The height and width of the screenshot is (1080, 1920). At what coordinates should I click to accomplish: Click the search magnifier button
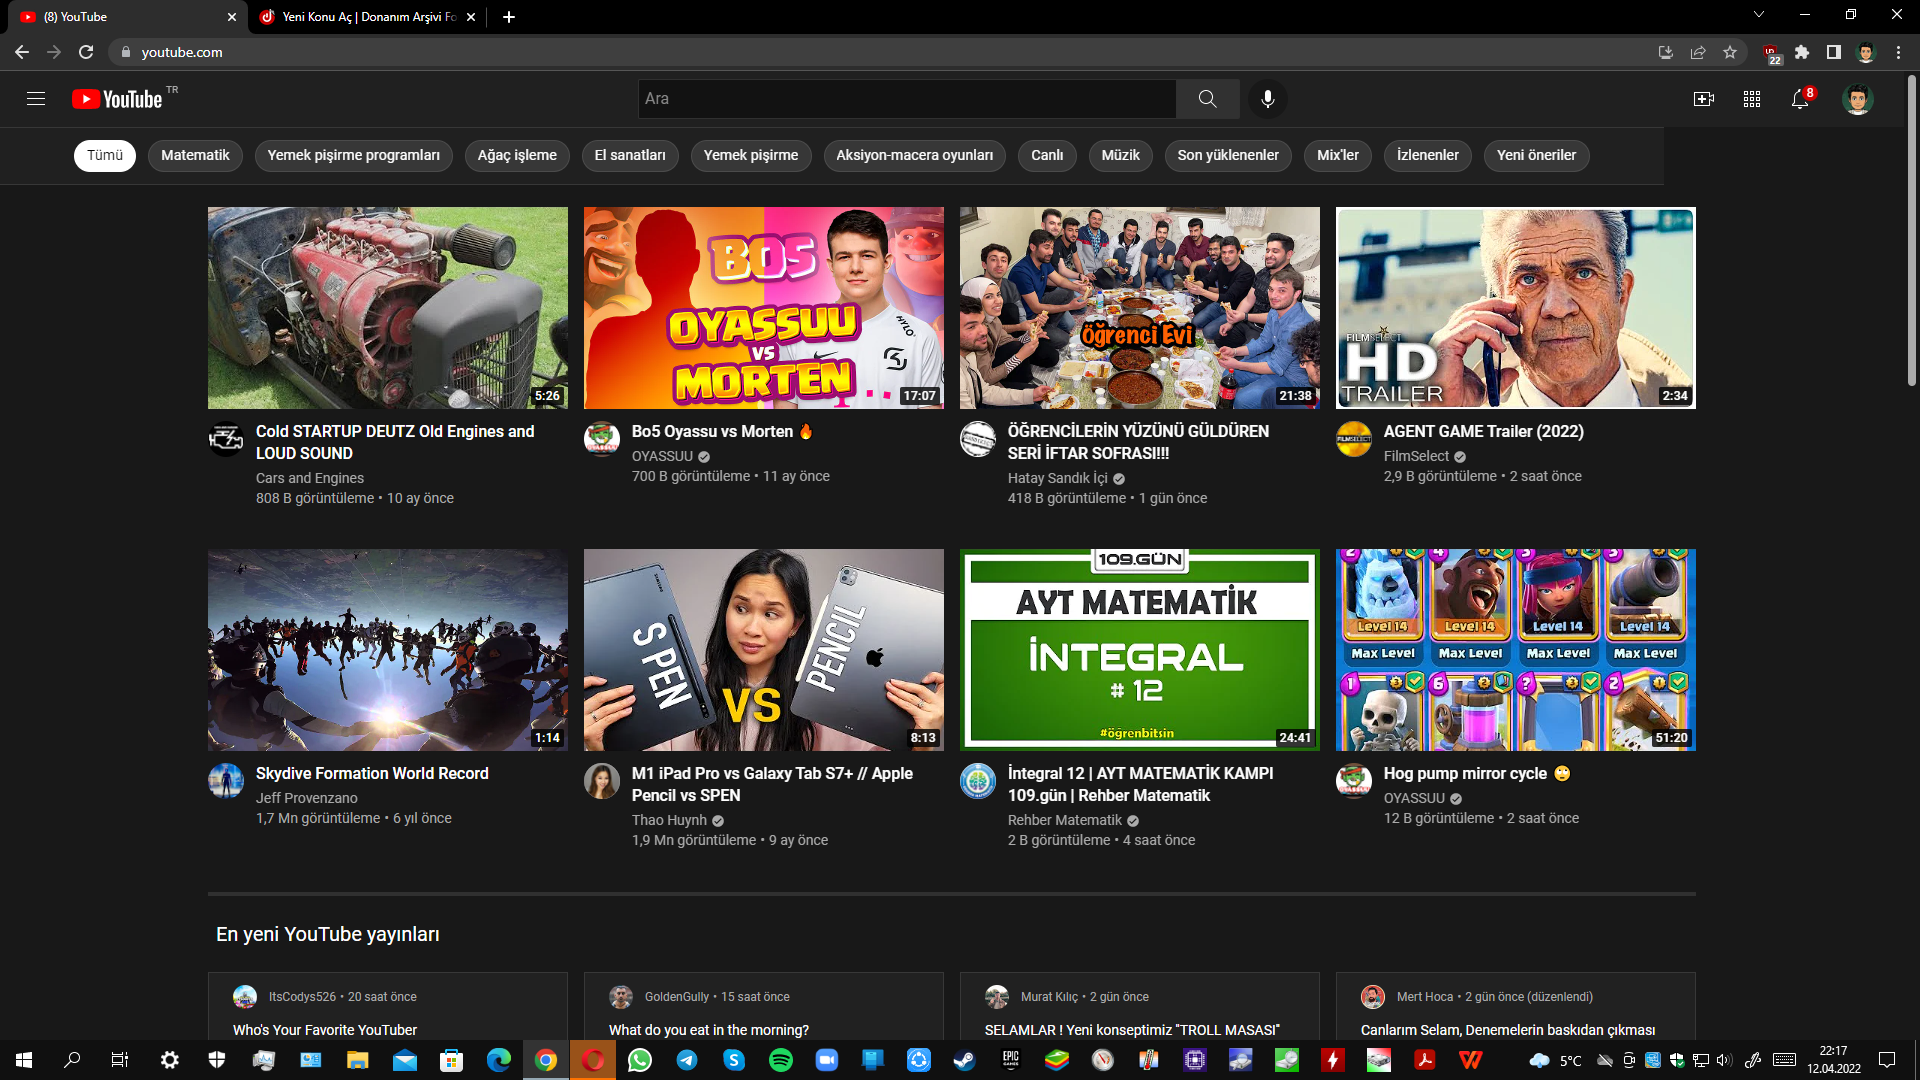1207,98
